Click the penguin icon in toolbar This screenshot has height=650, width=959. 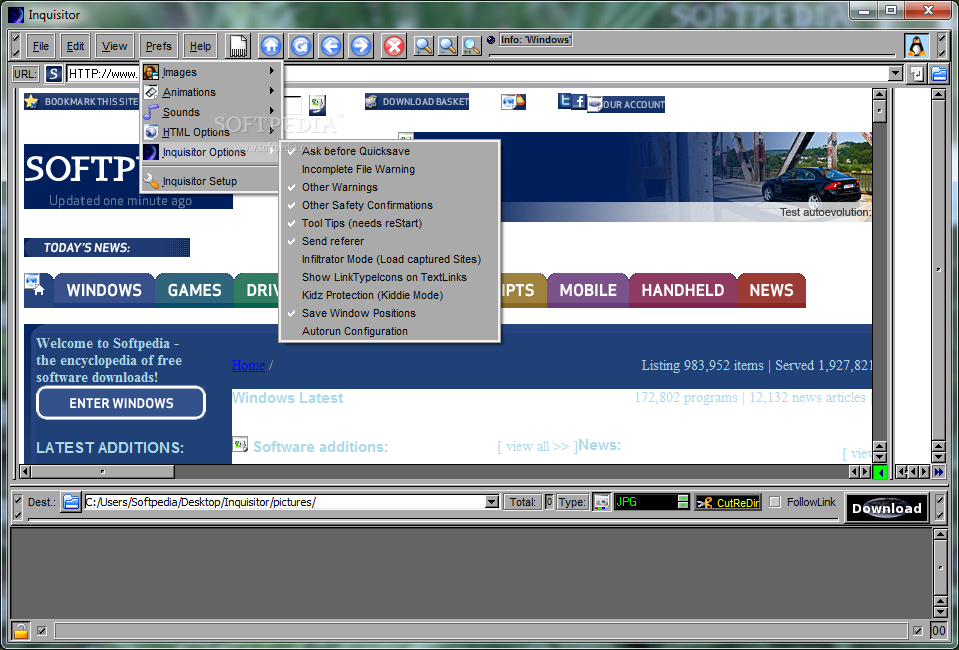click(916, 46)
